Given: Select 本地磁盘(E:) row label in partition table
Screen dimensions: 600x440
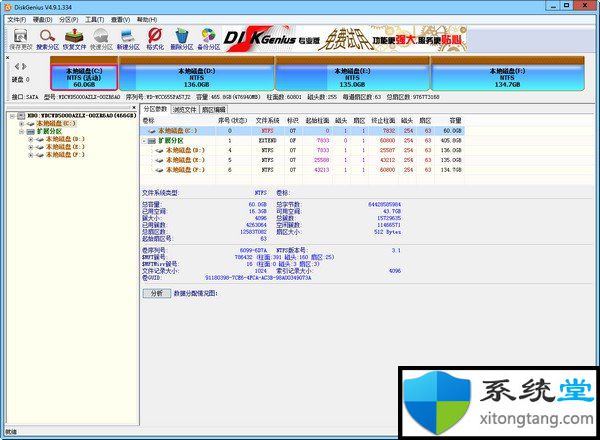Looking at the screenshot, I should (185, 160).
